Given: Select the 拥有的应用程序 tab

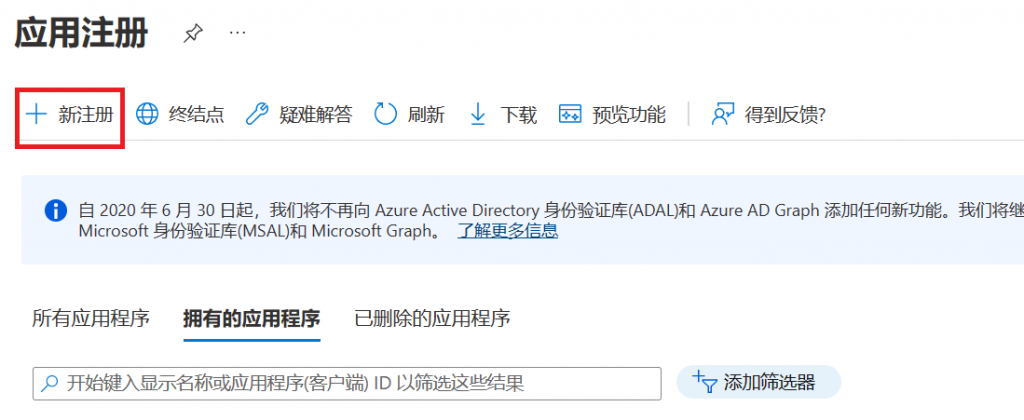Looking at the screenshot, I should tap(251, 319).
